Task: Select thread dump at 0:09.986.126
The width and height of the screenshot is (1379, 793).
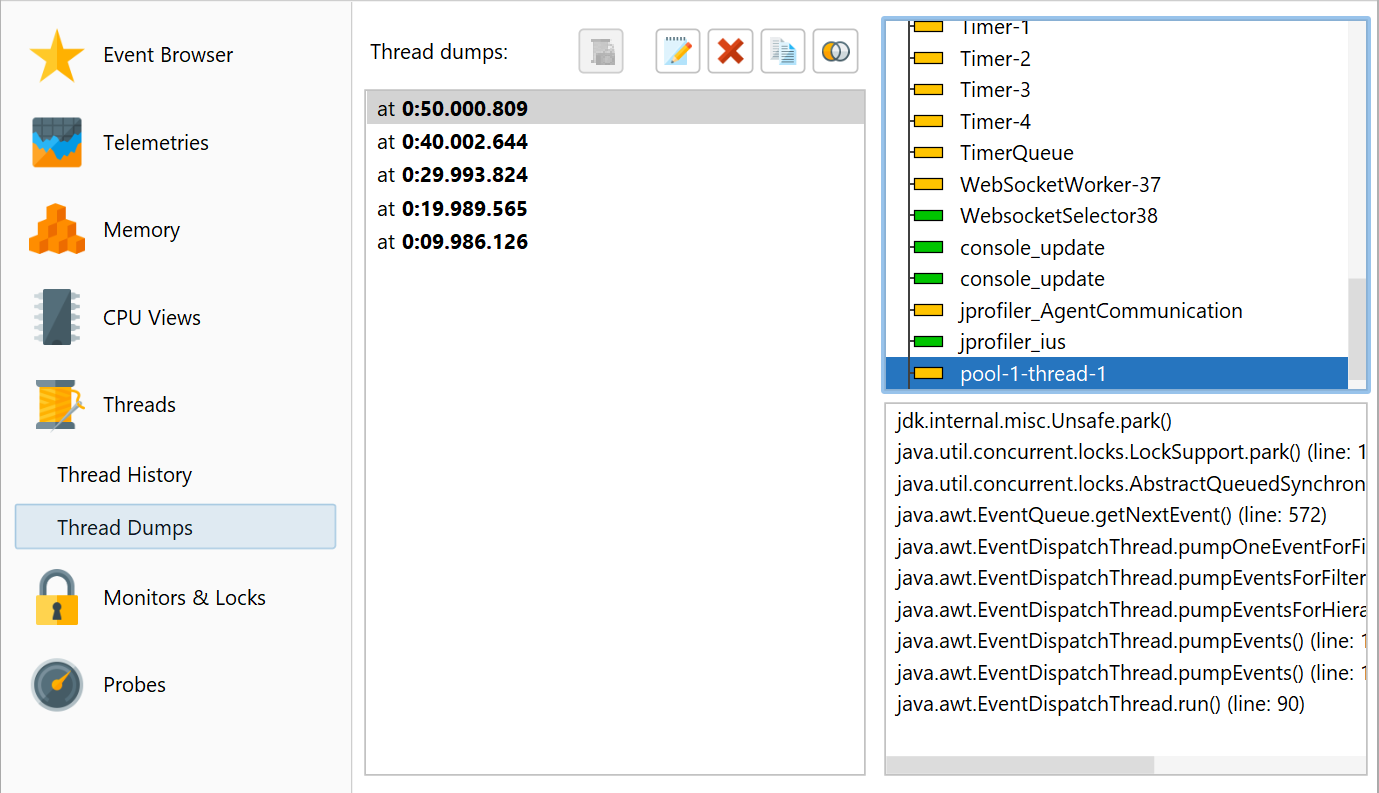Action: click(615, 242)
